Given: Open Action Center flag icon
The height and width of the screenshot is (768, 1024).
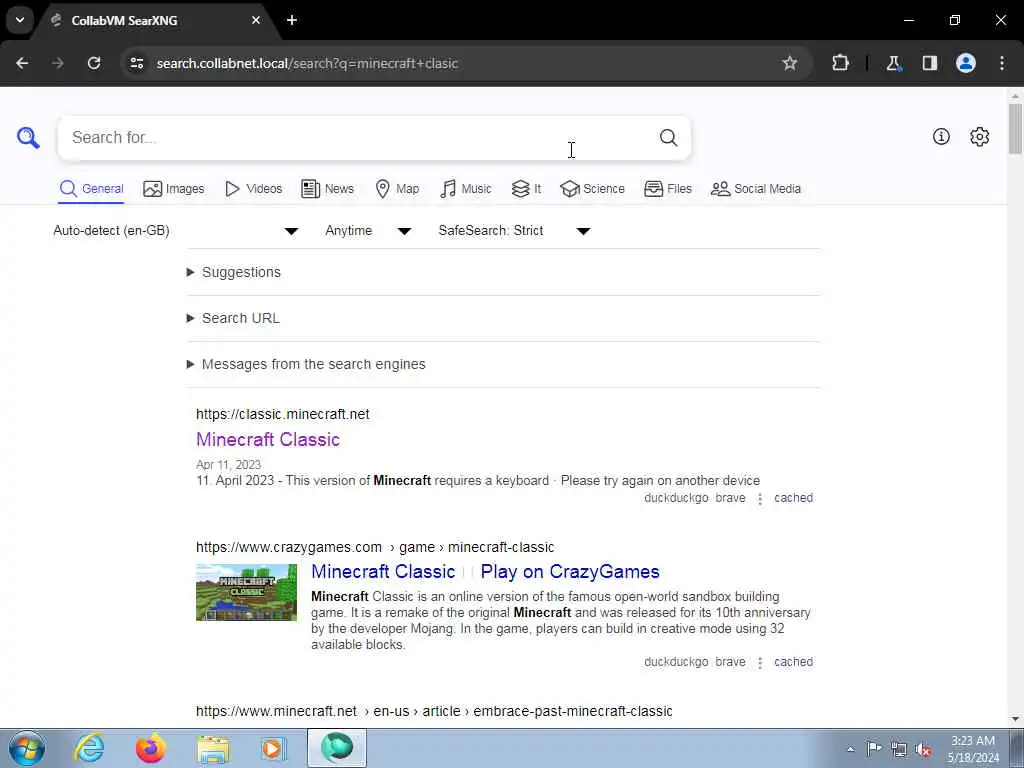Looking at the screenshot, I should click(874, 749).
